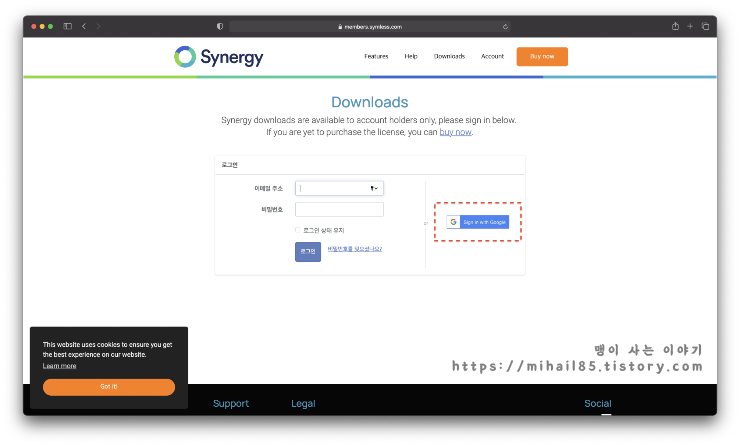The height and width of the screenshot is (446, 740).
Task: Follow the buy now link
Action: point(455,132)
